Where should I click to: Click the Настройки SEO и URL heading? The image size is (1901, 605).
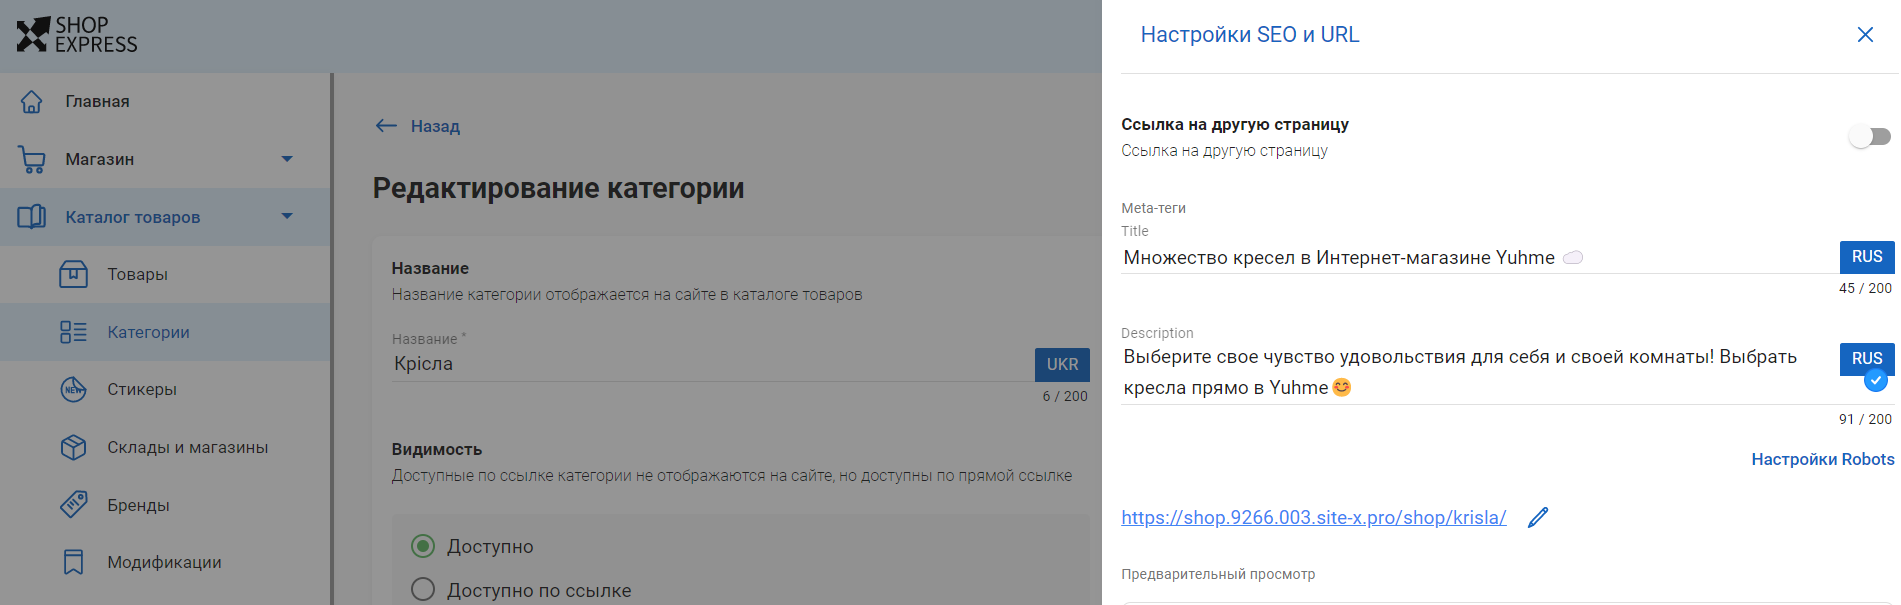tap(1250, 35)
